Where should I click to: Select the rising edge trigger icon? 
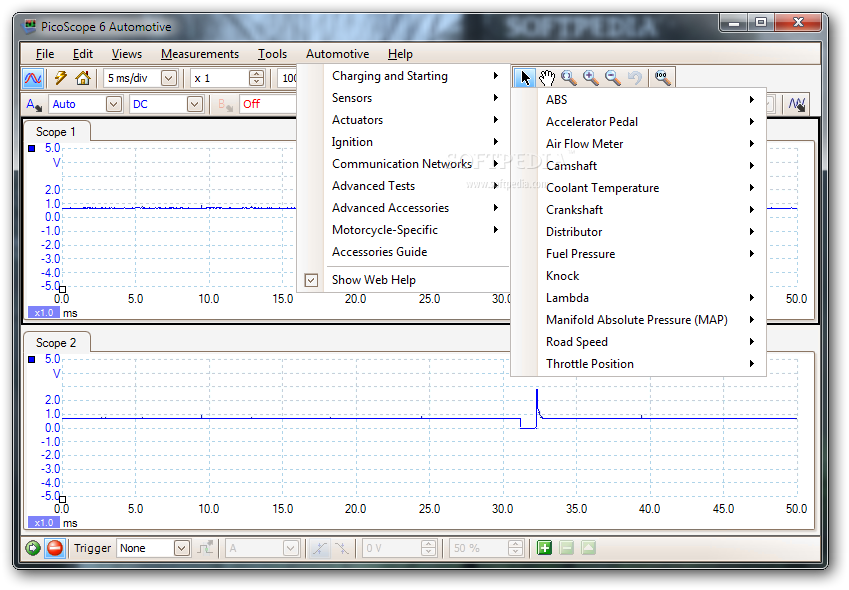(319, 548)
